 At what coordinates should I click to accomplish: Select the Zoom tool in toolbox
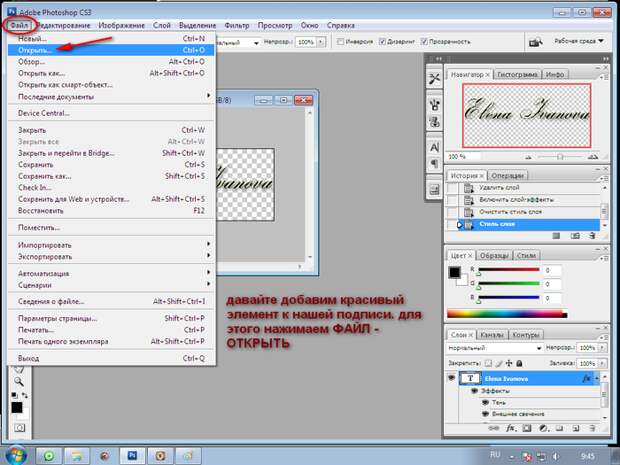[18, 381]
